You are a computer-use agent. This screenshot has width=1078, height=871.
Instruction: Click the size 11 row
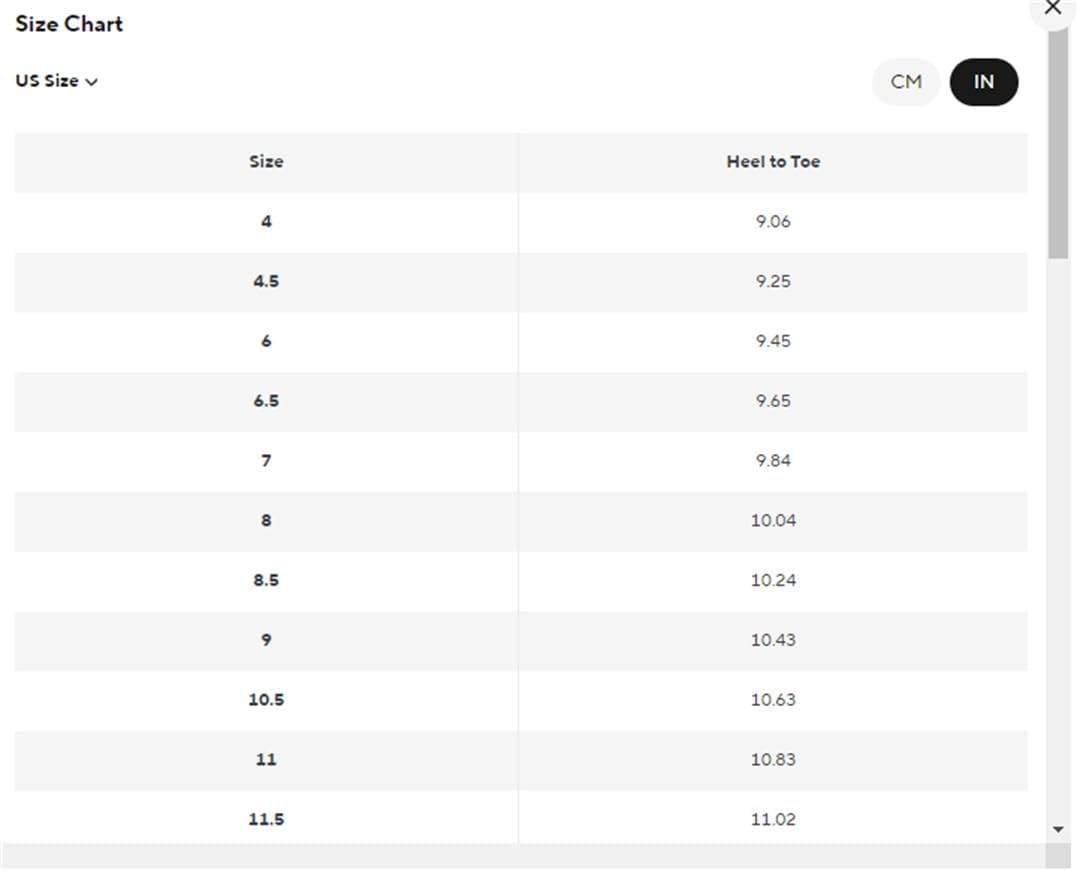(521, 760)
